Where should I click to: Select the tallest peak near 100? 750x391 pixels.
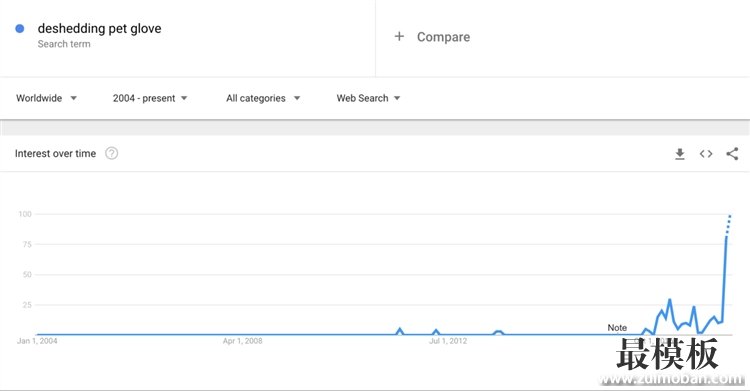click(730, 216)
